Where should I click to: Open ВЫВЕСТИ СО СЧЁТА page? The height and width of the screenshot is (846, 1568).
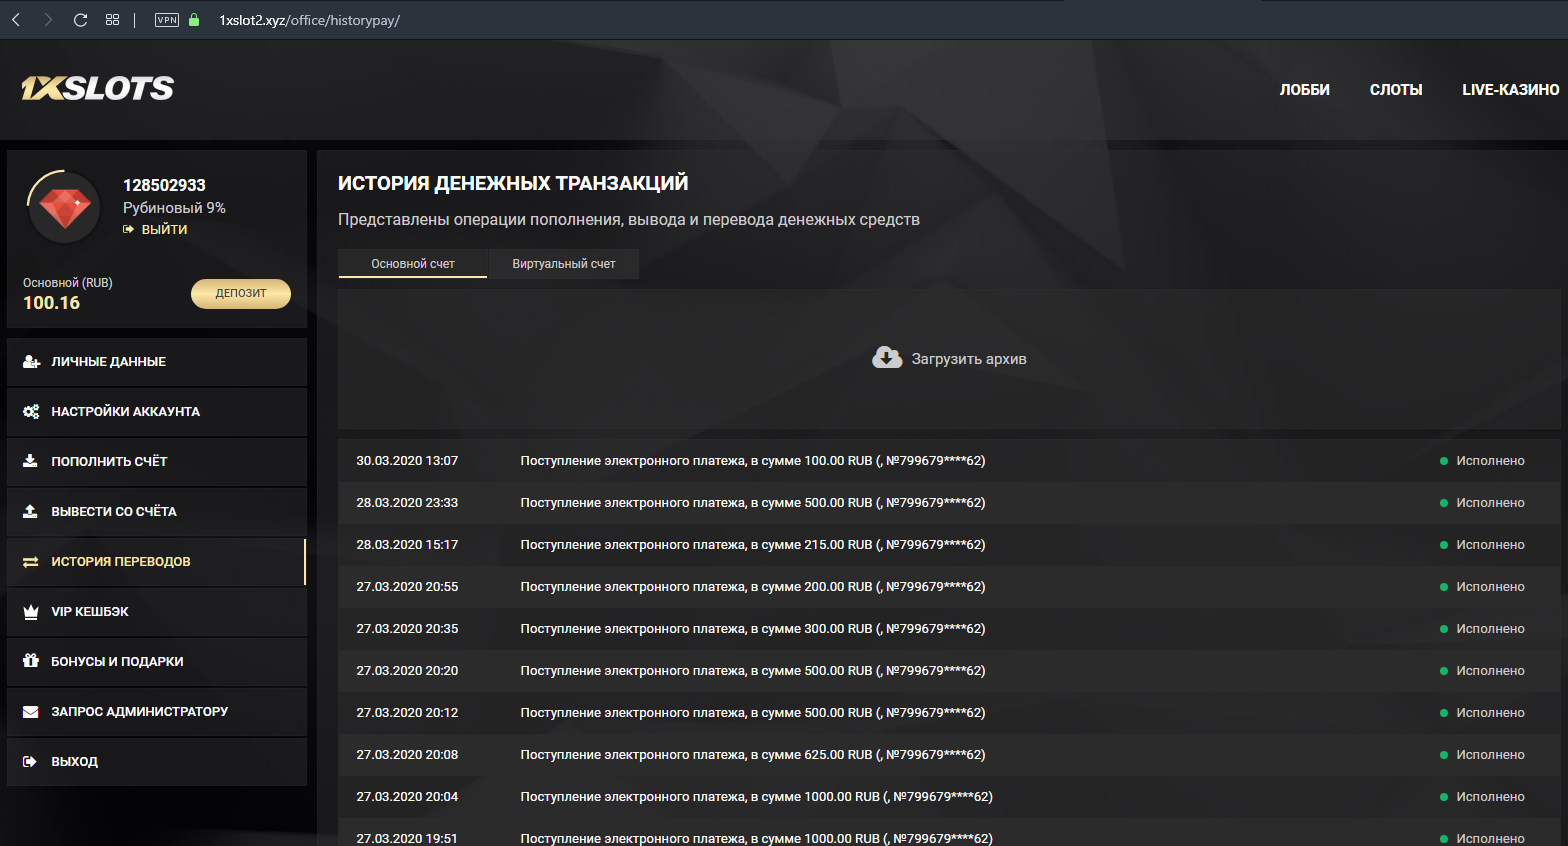(x=114, y=512)
